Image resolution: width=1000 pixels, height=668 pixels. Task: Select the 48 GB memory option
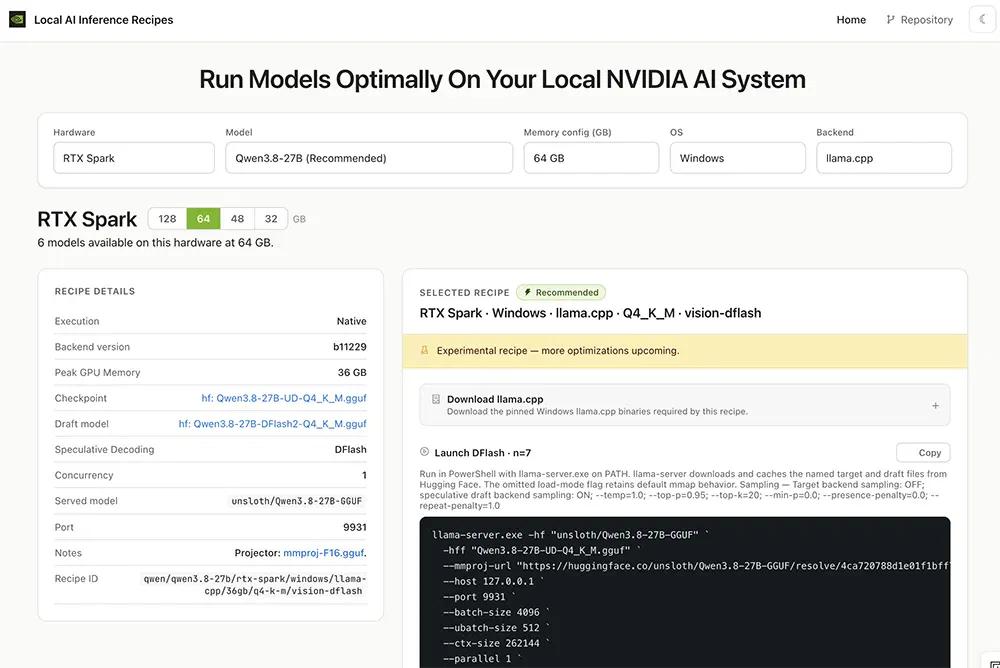[237, 219]
